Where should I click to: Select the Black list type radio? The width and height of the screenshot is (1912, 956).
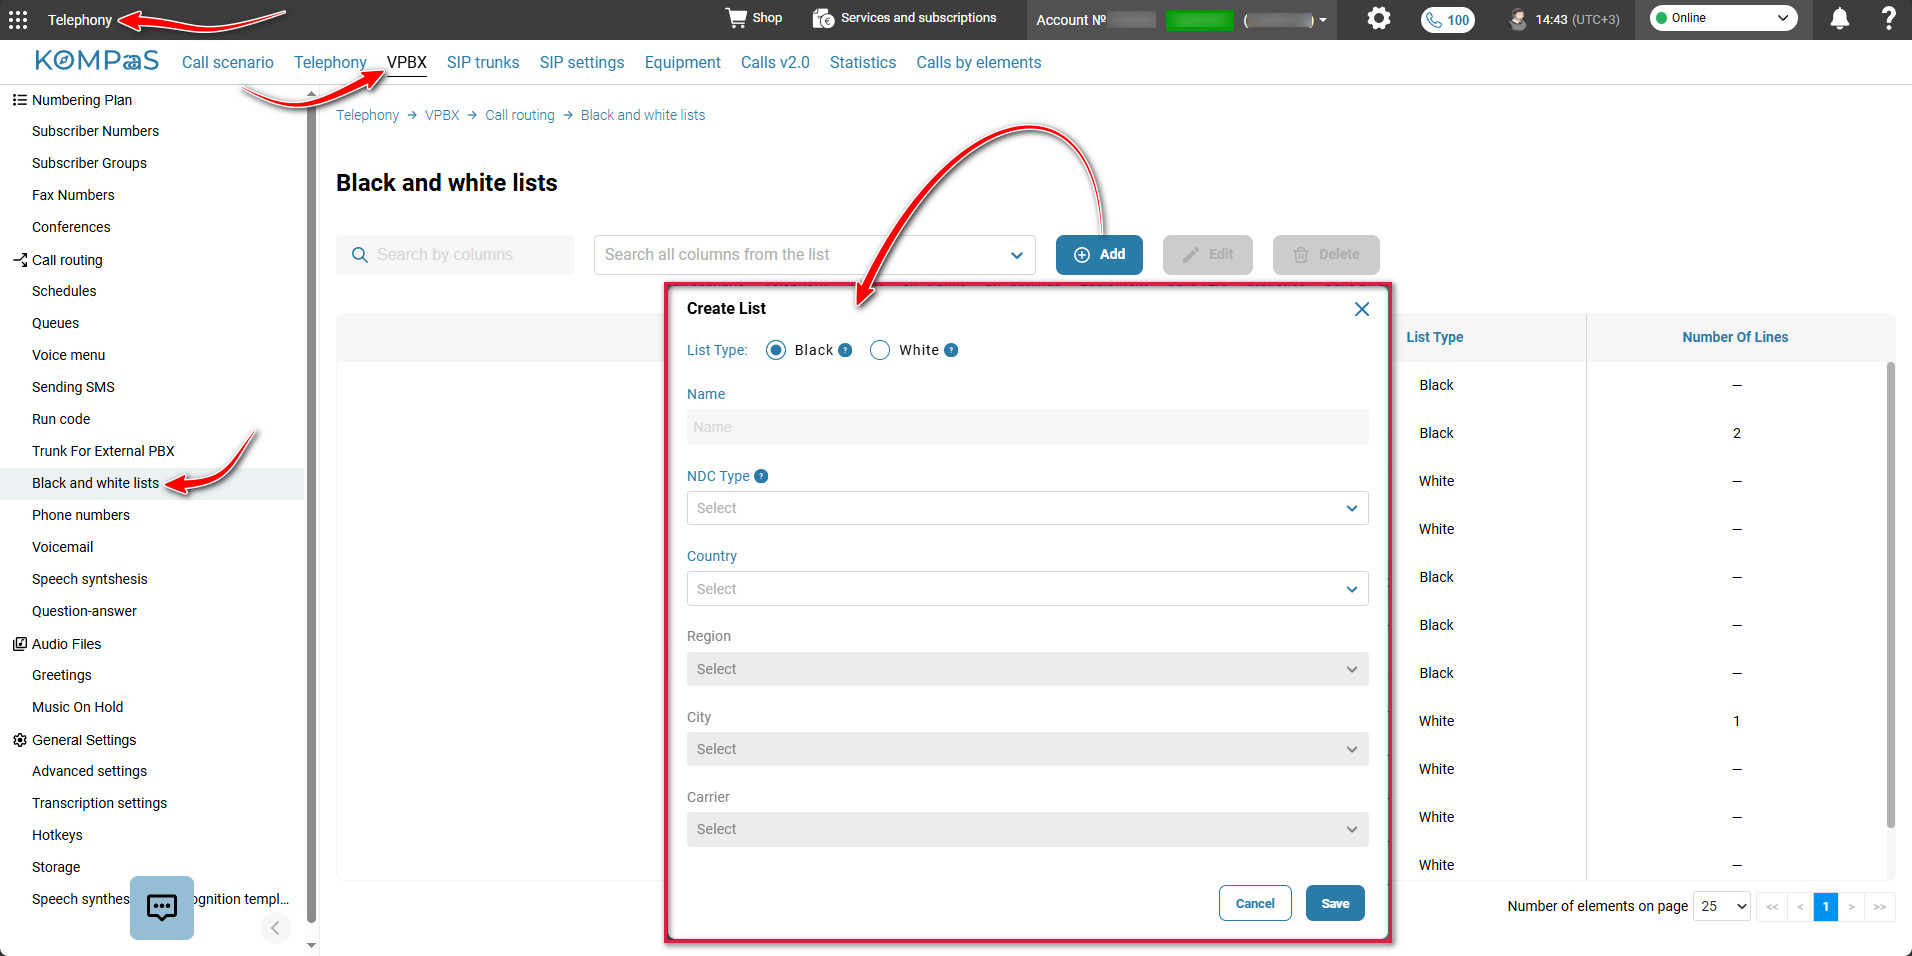click(776, 350)
